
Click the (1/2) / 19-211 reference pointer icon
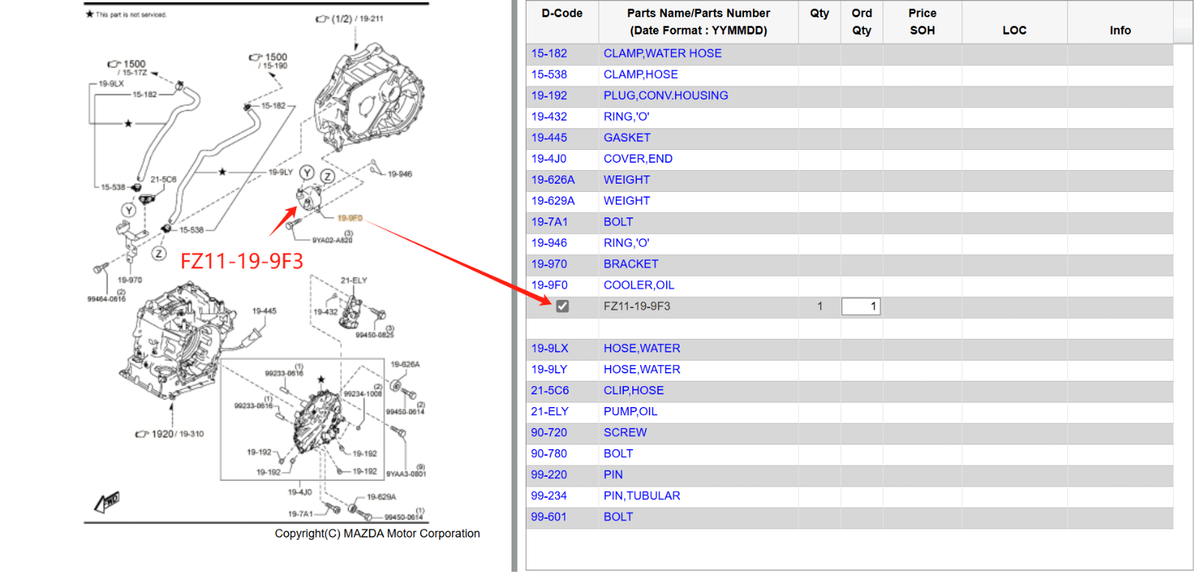320,19
